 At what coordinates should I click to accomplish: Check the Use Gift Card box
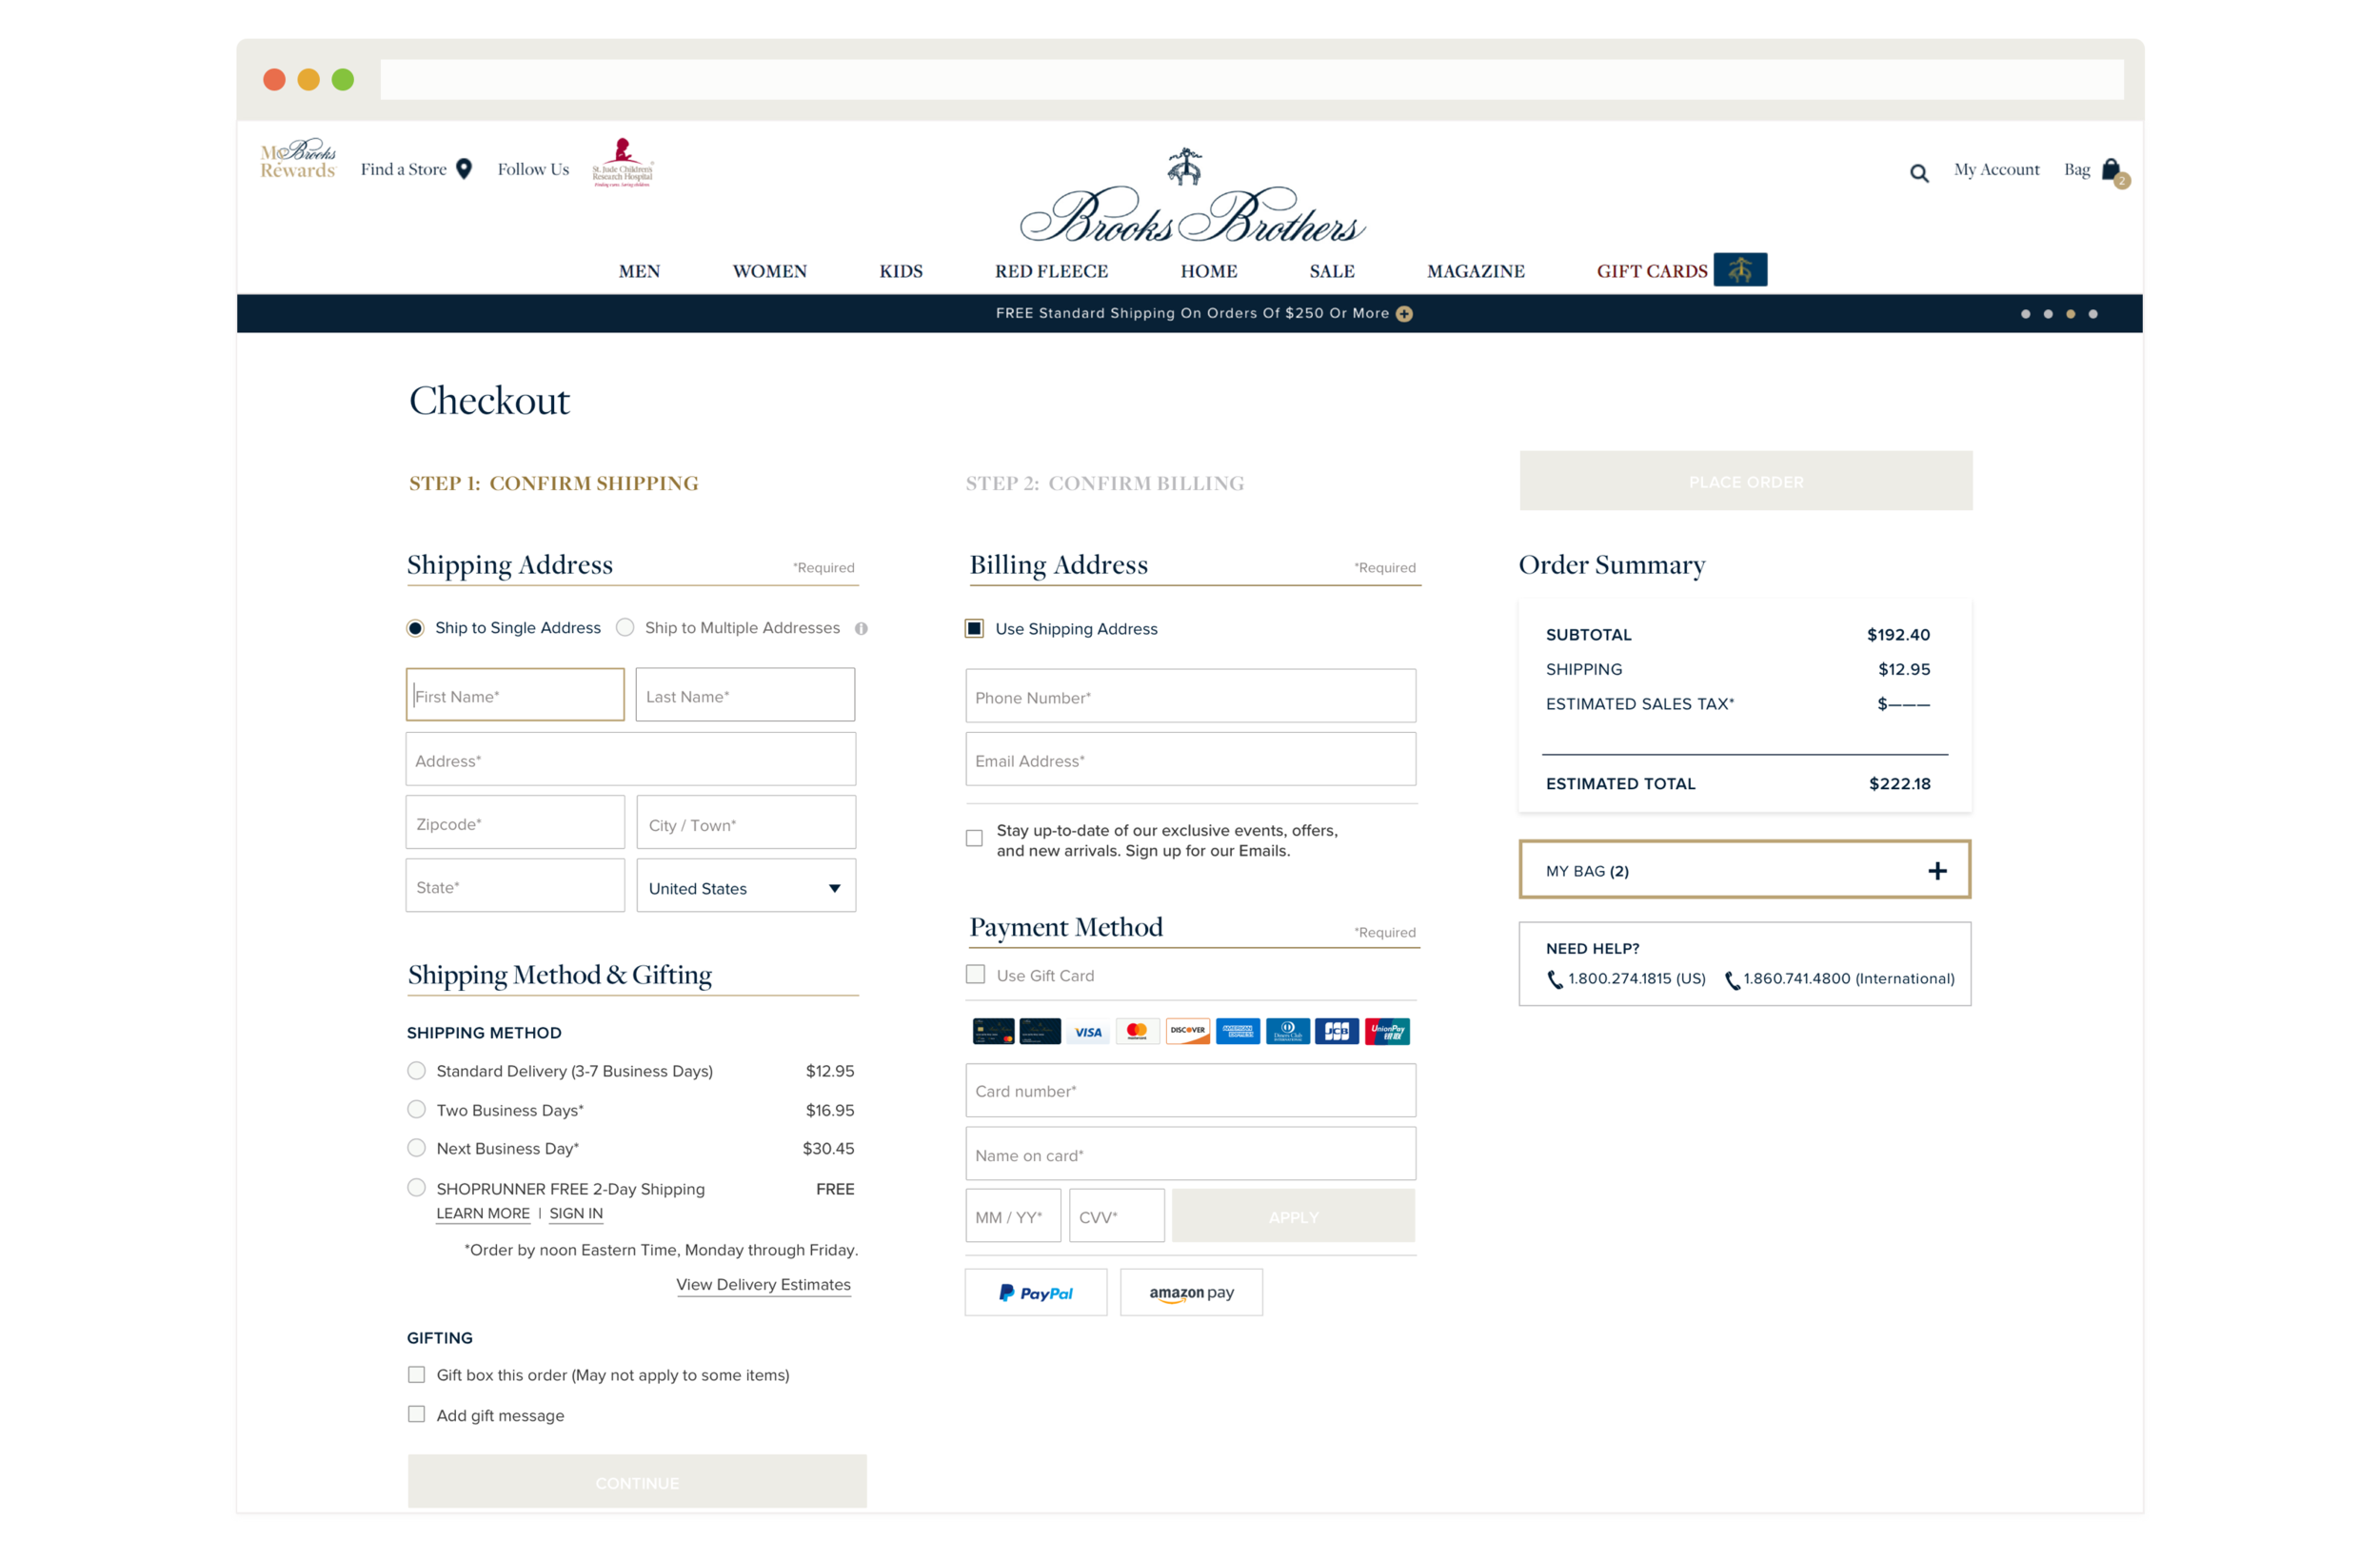point(975,975)
